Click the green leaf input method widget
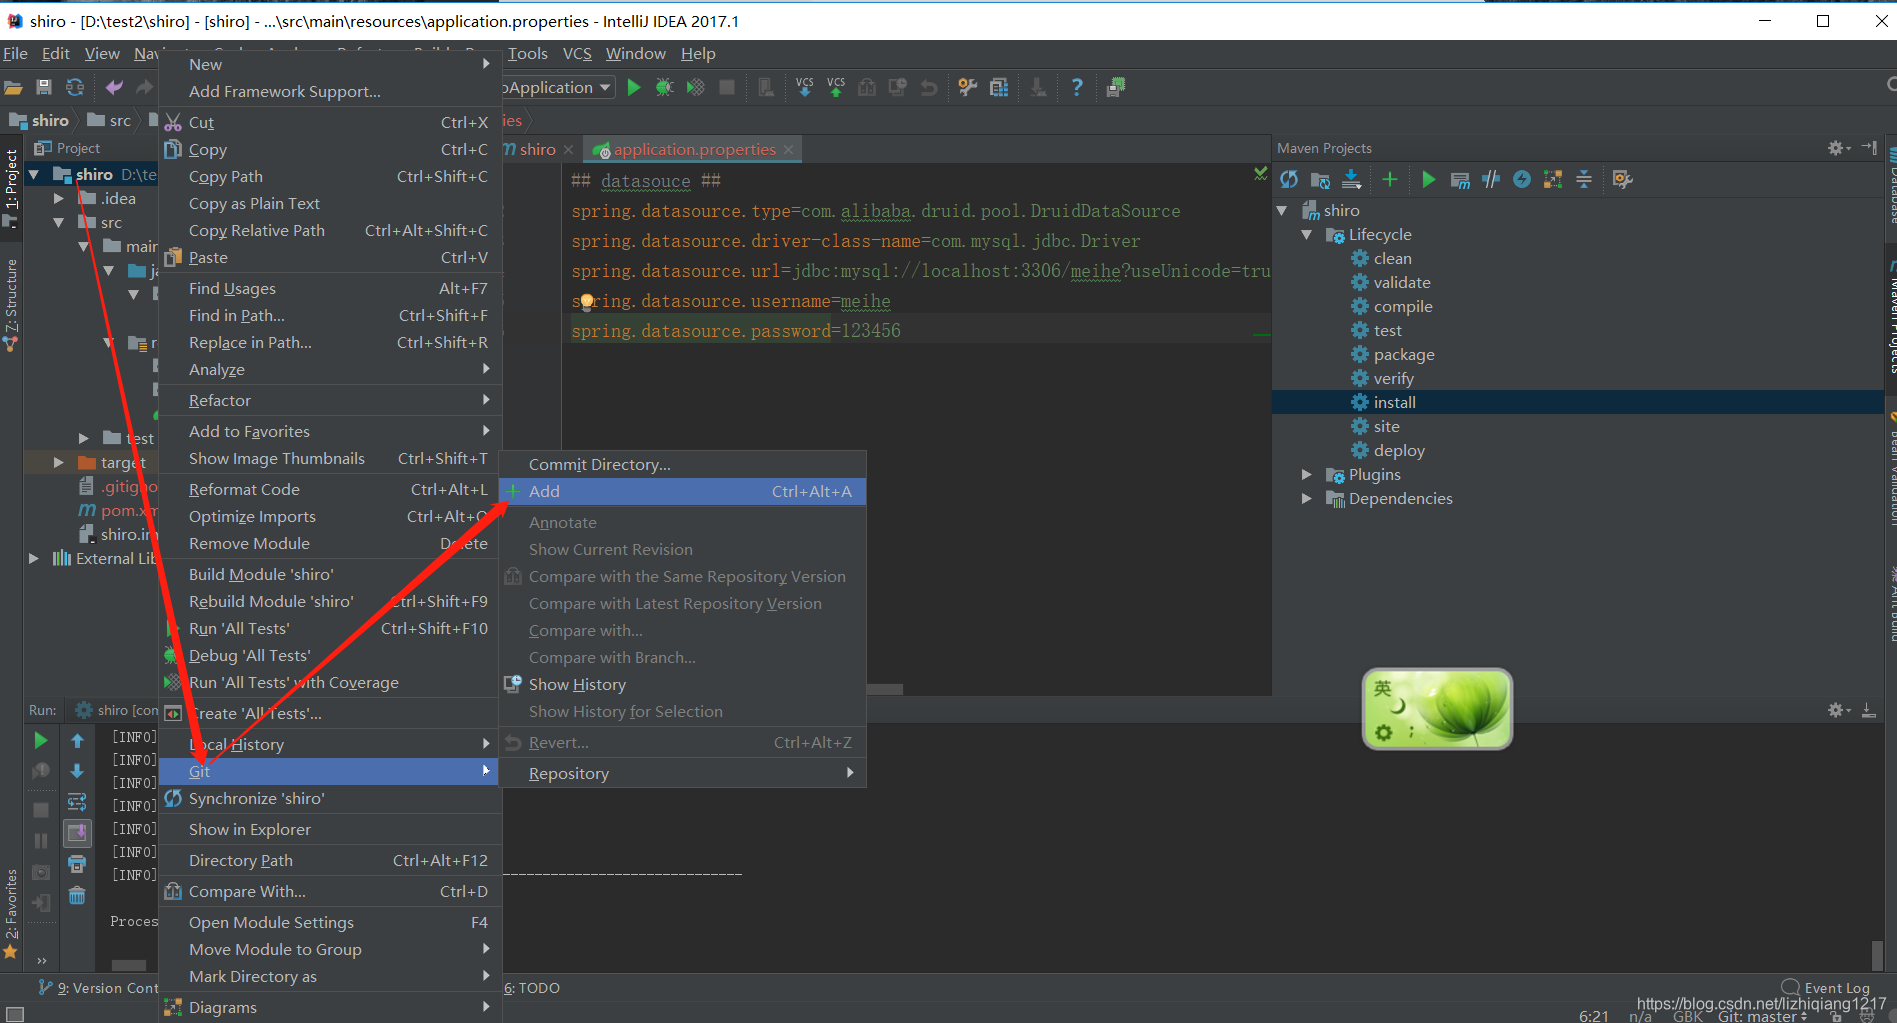This screenshot has height=1023, width=1897. pos(1437,709)
